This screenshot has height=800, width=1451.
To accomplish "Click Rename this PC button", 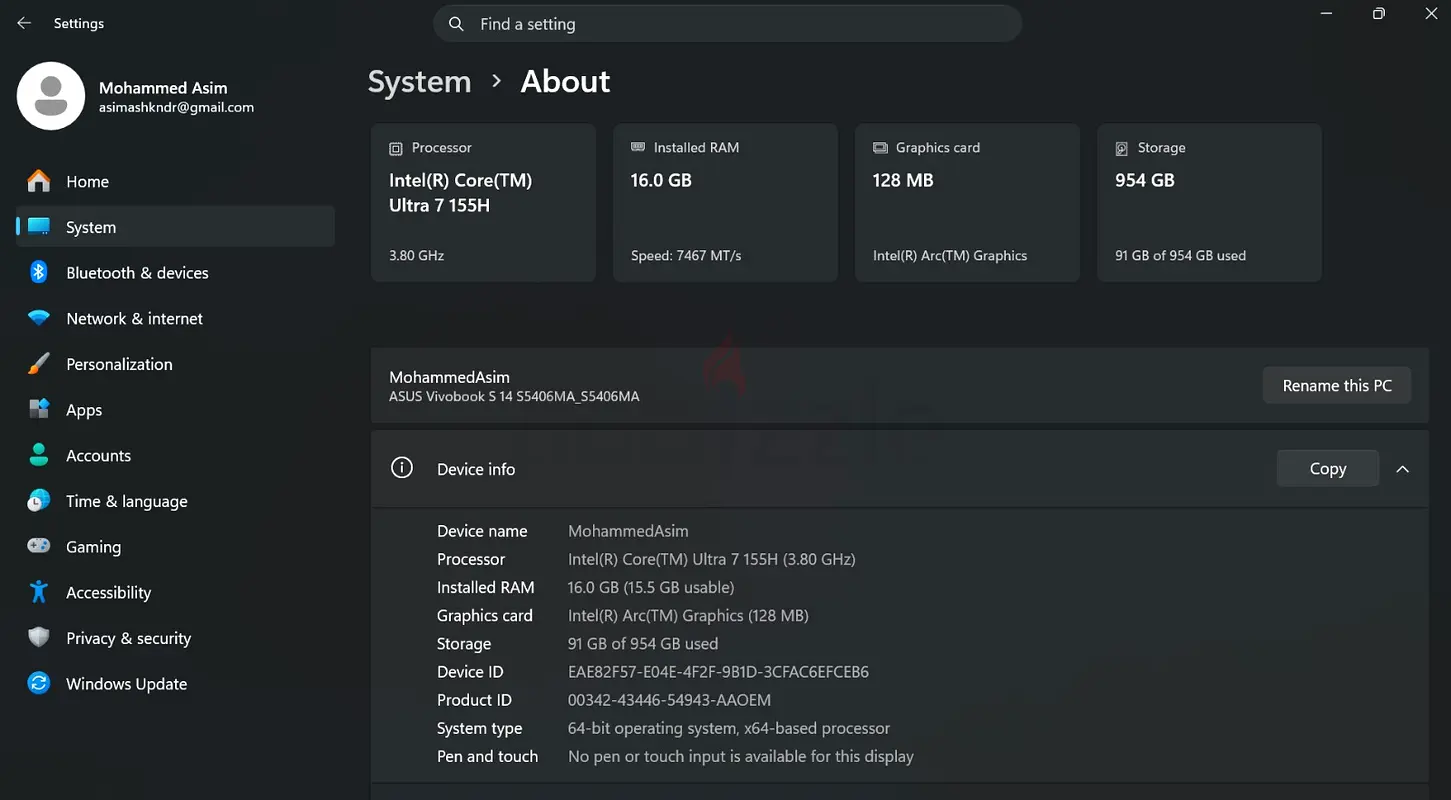I will click(1337, 385).
